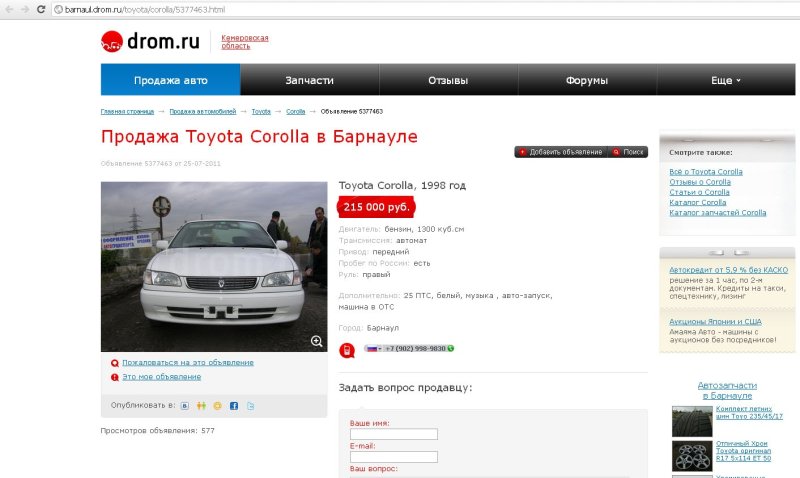Click the browser back arrow
This screenshot has width=800, height=478.
9,9
